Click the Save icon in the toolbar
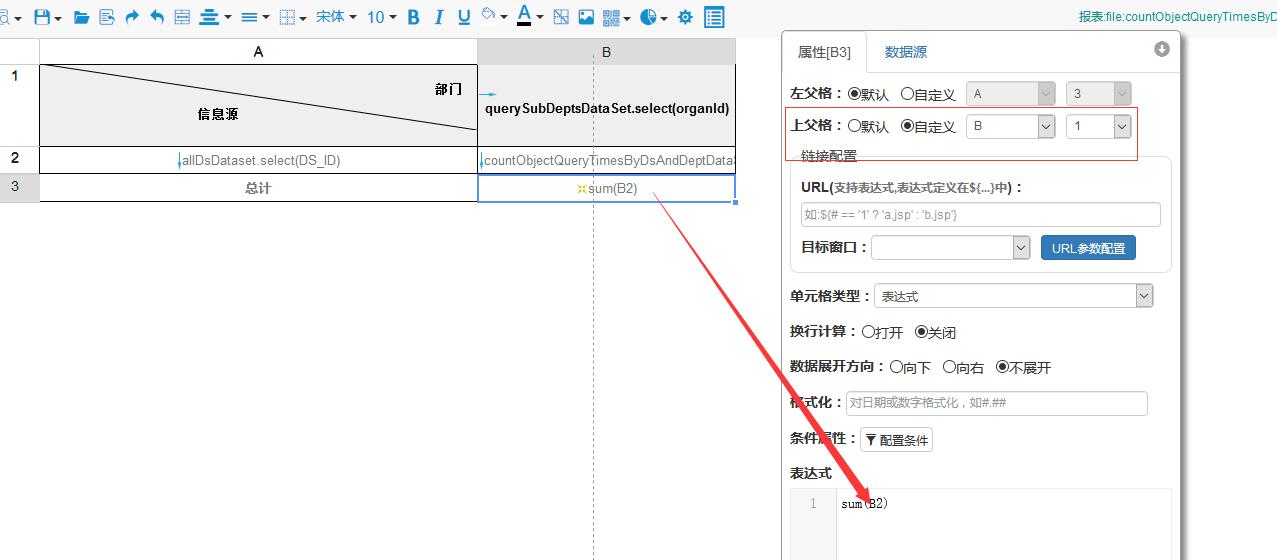 coord(42,17)
